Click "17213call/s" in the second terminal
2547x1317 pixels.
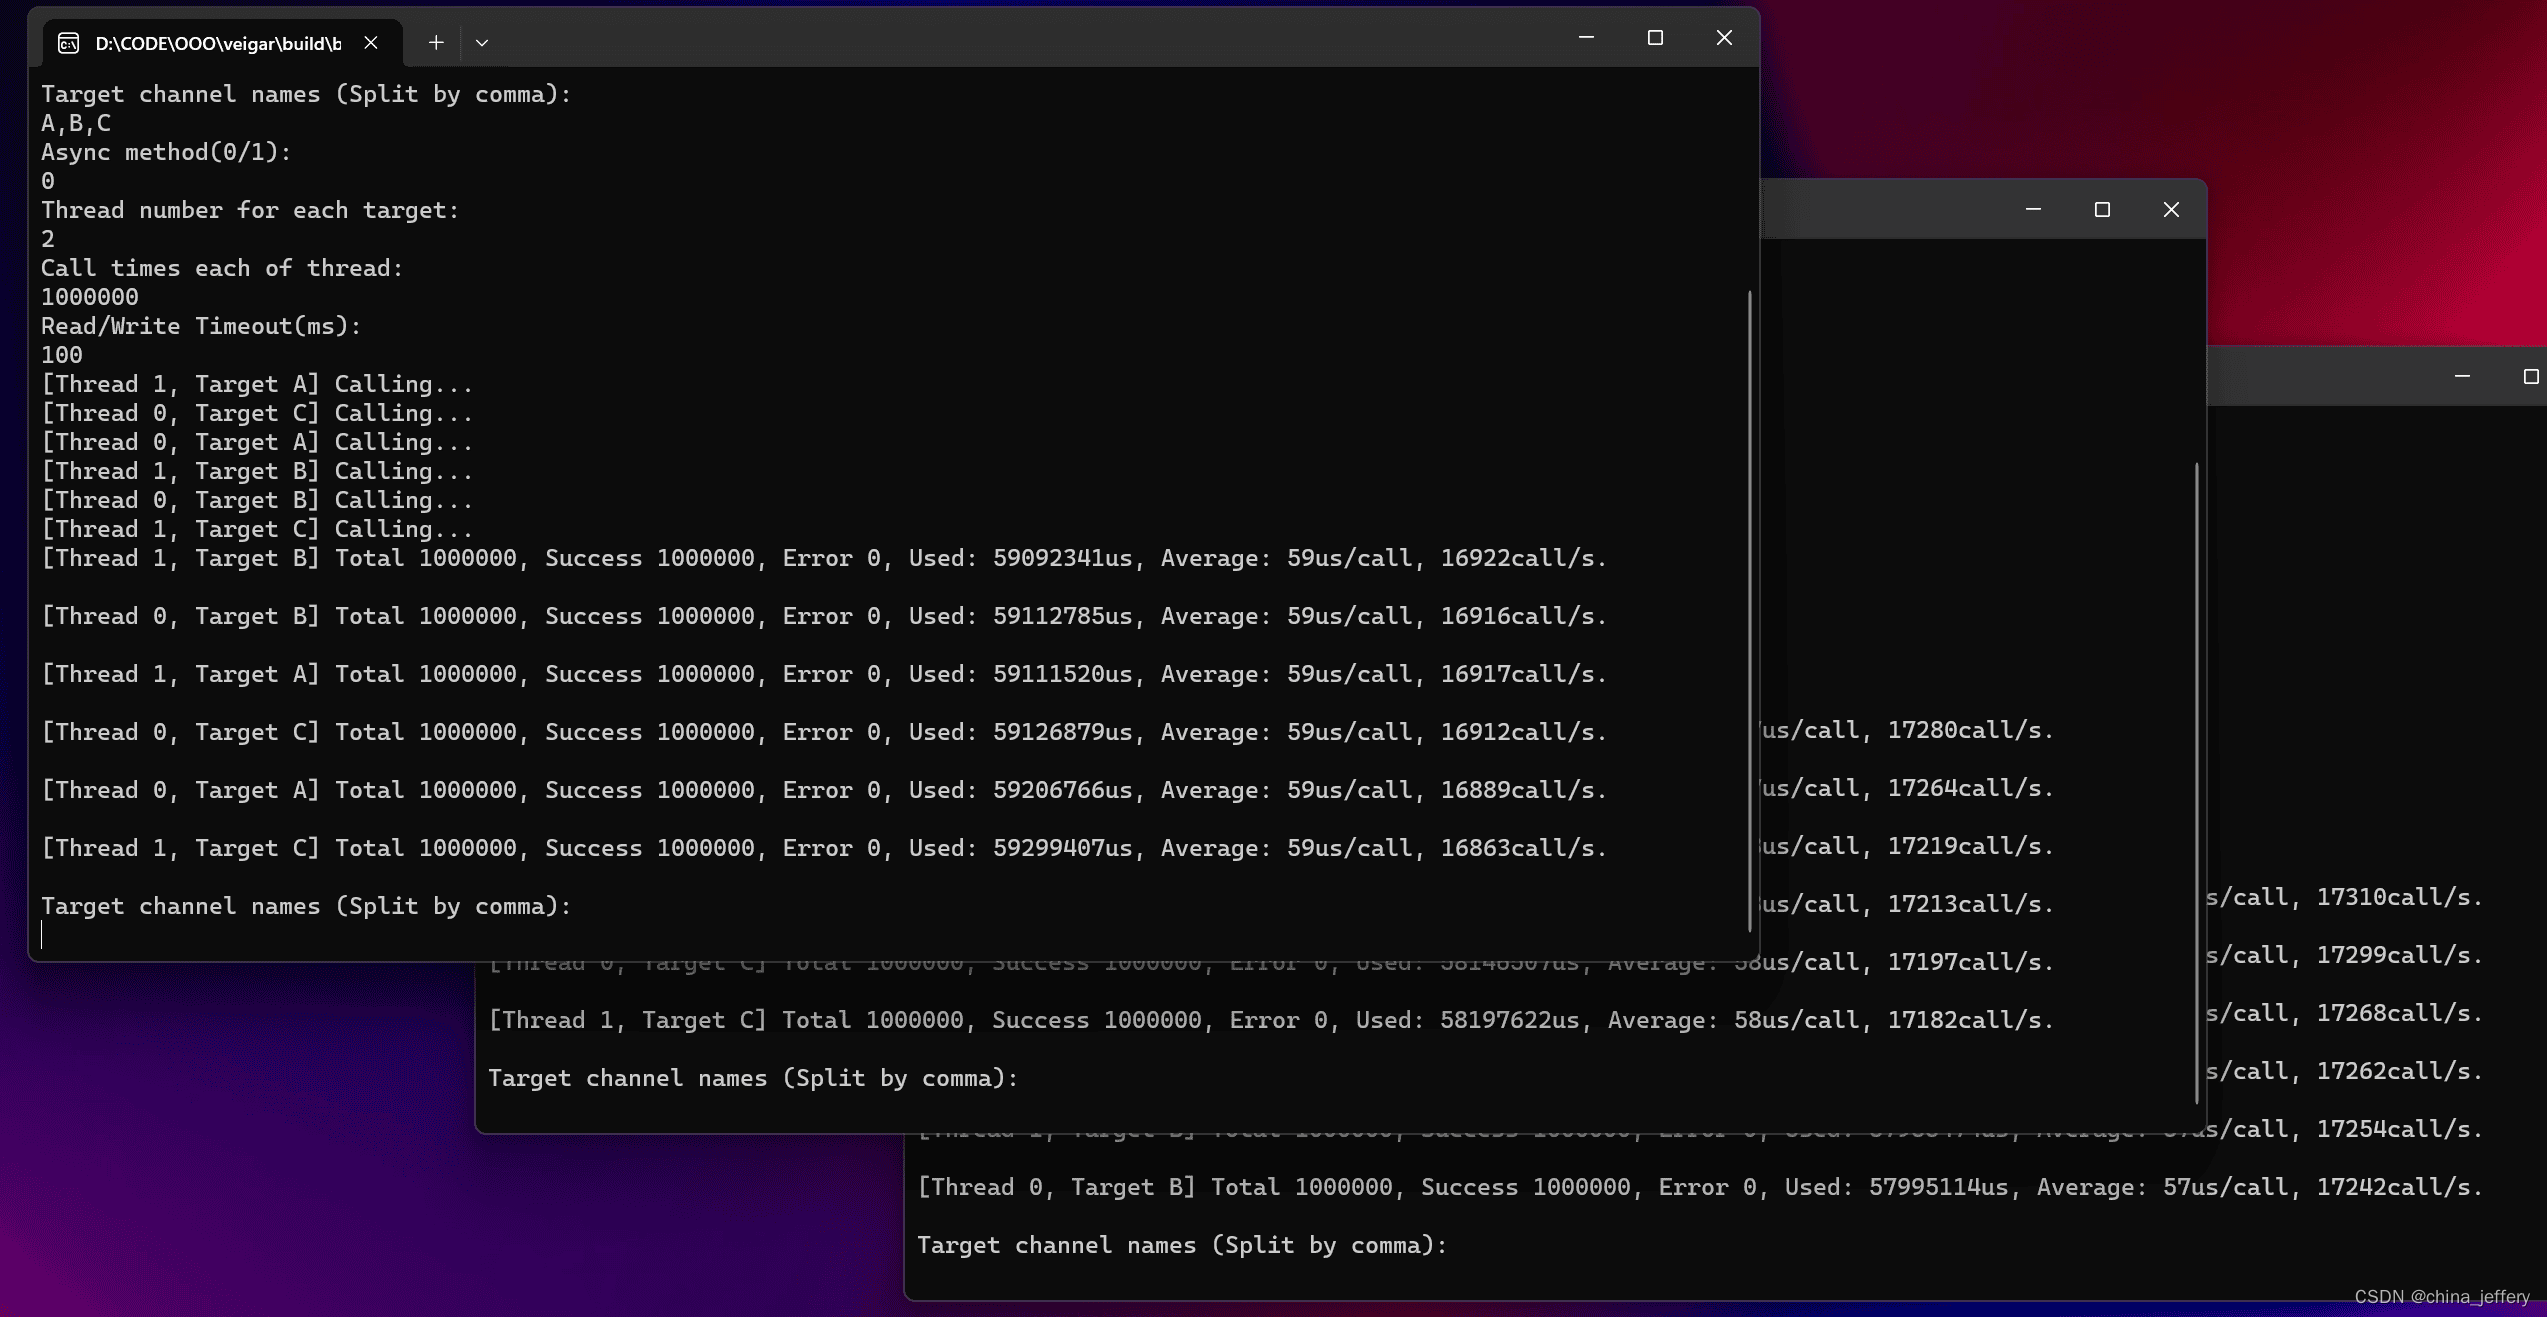click(x=1970, y=904)
